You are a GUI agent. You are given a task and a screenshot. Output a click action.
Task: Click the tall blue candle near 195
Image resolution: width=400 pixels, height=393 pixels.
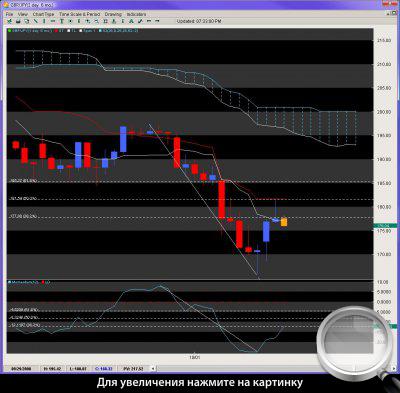pyautogui.click(x=123, y=139)
